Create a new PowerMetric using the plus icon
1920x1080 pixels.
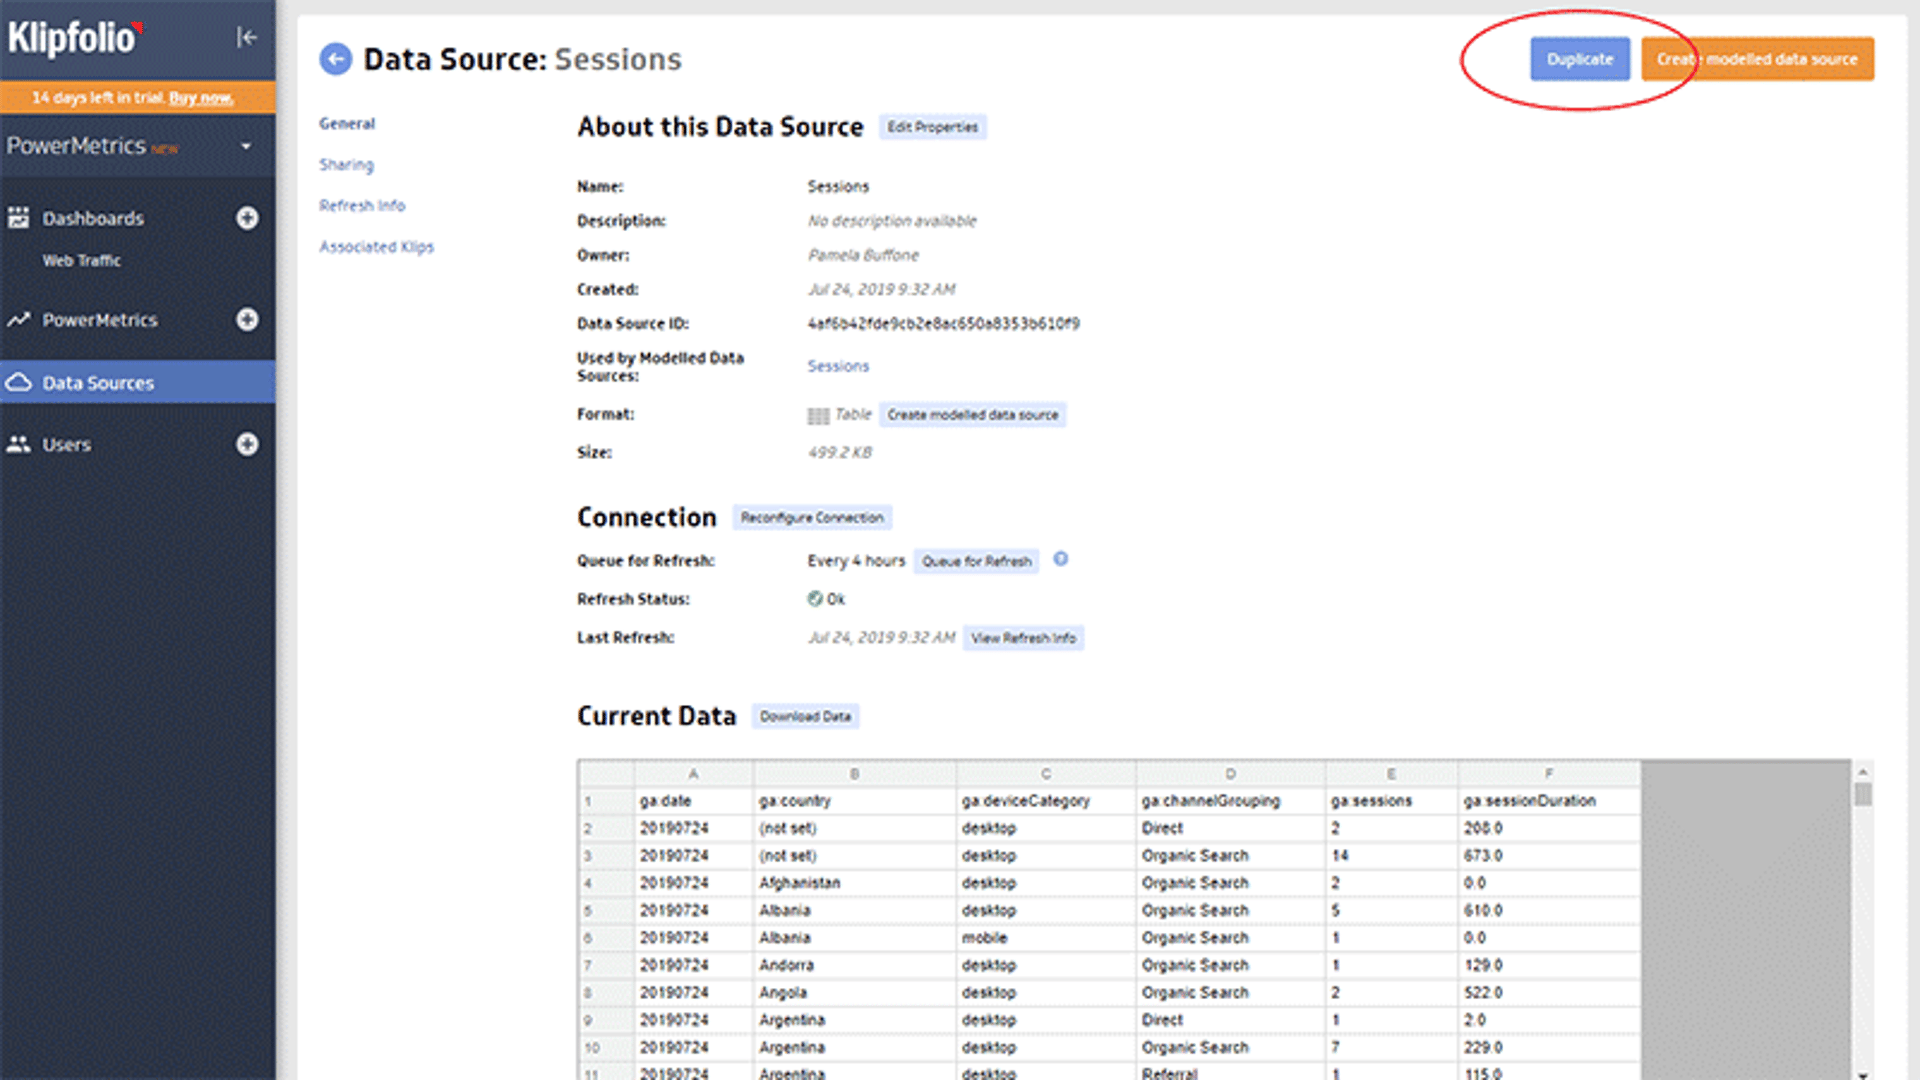point(247,320)
